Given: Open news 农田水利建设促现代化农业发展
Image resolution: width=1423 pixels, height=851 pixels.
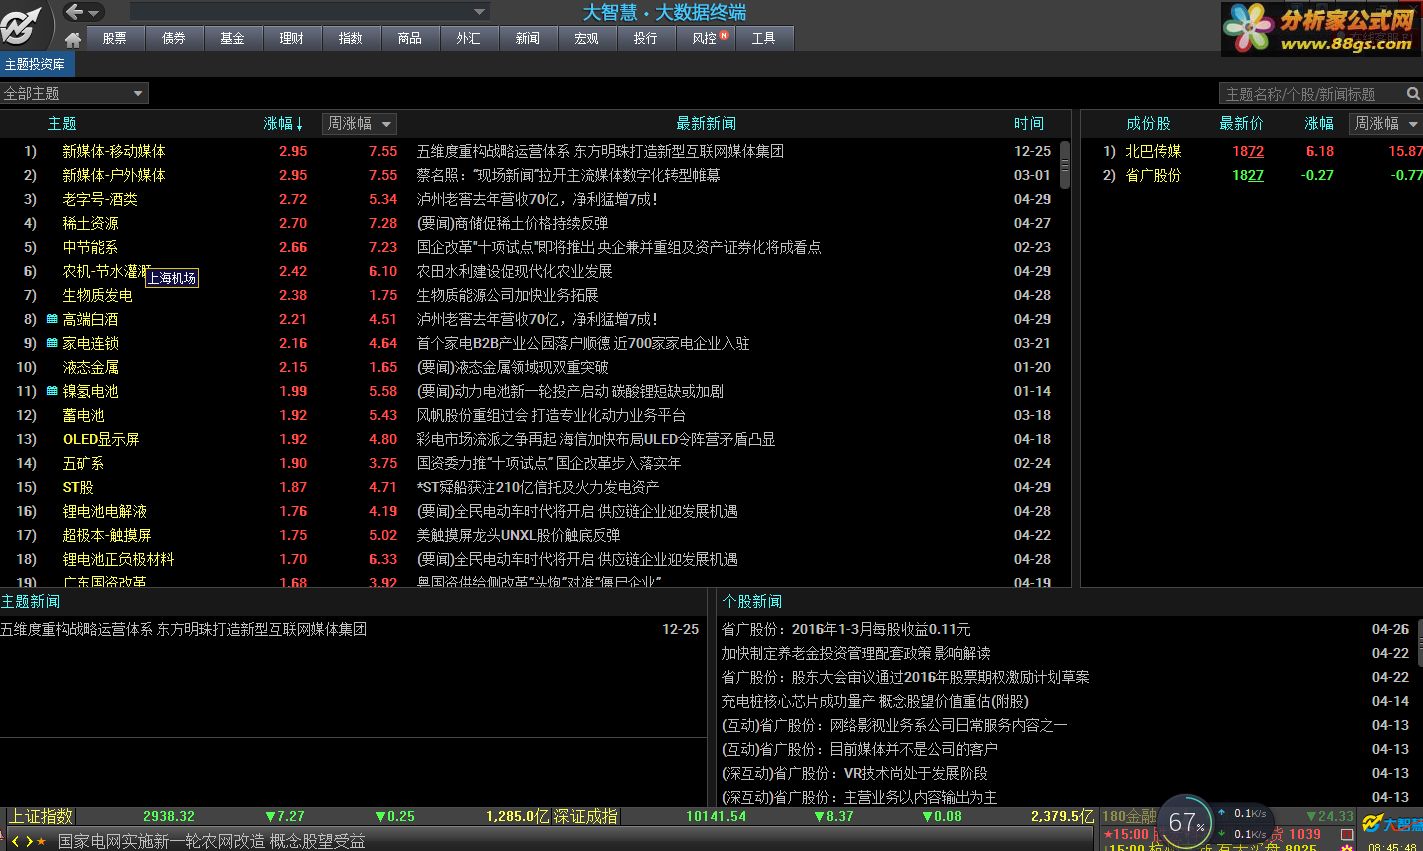Looking at the screenshot, I should pyautogui.click(x=514, y=271).
